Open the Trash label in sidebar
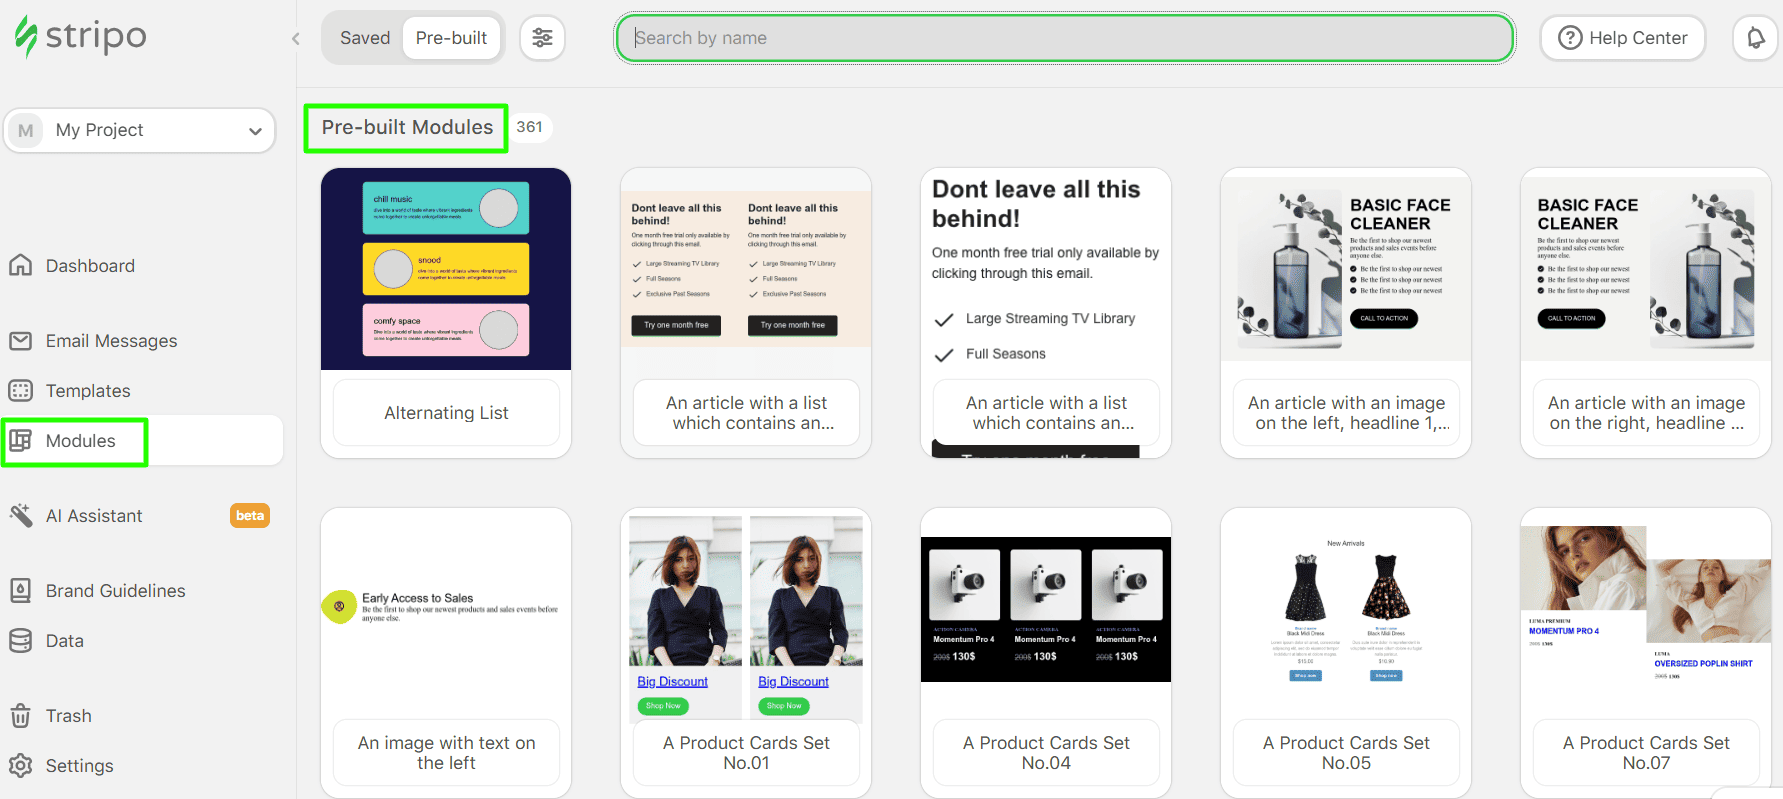This screenshot has width=1783, height=799. click(x=69, y=716)
